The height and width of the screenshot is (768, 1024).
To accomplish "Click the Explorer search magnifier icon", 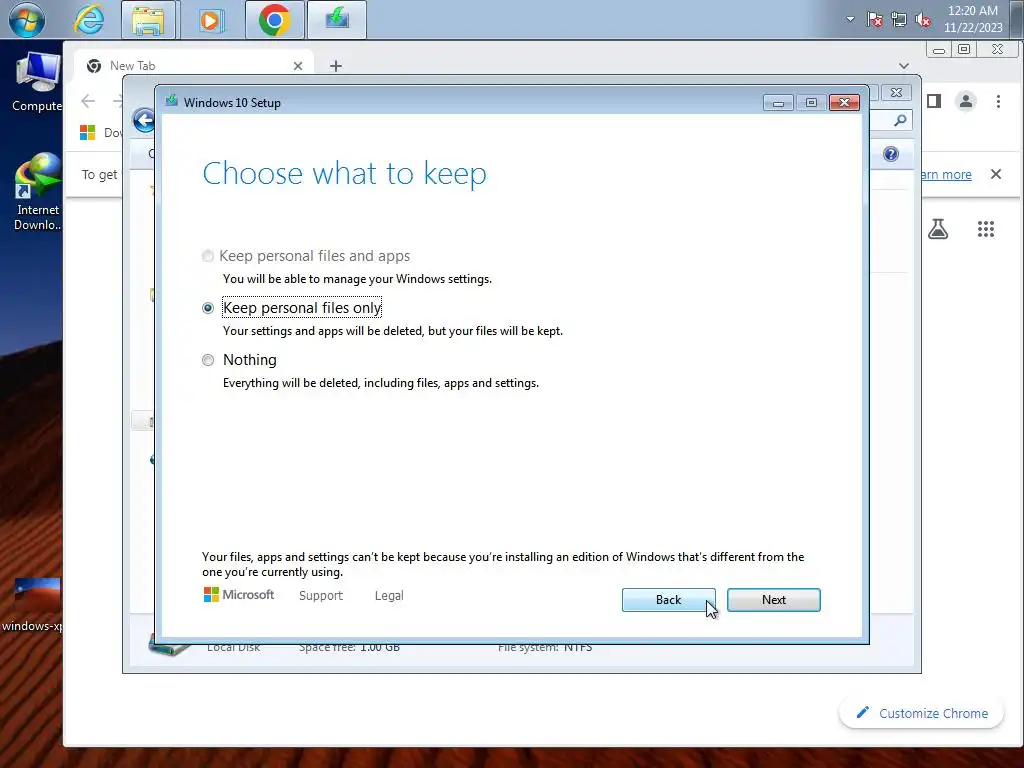I will click(900, 120).
